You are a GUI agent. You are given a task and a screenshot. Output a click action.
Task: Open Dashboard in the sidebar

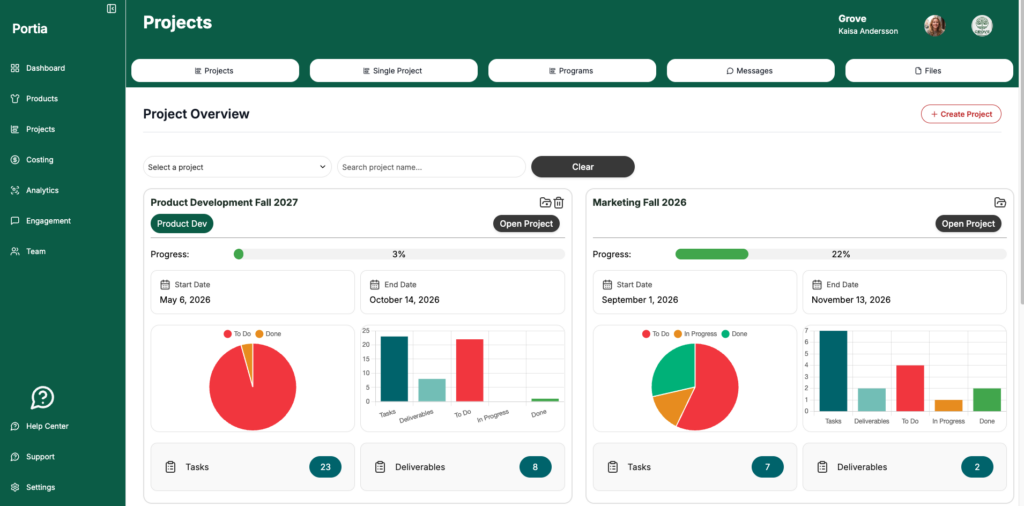coord(38,68)
